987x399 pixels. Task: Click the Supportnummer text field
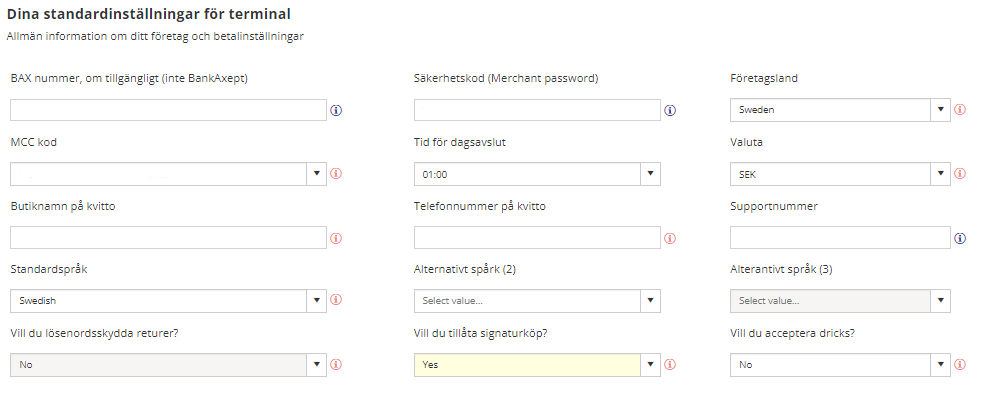[x=840, y=238]
